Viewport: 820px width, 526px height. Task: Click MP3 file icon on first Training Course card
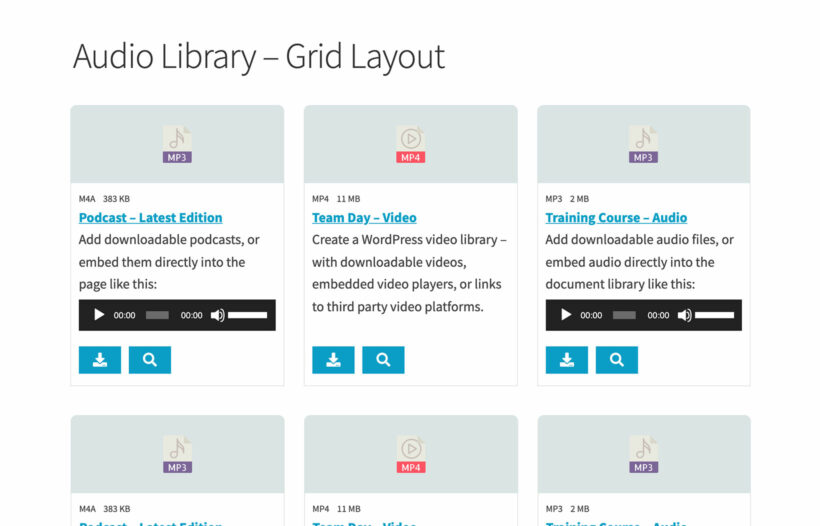[x=643, y=144]
